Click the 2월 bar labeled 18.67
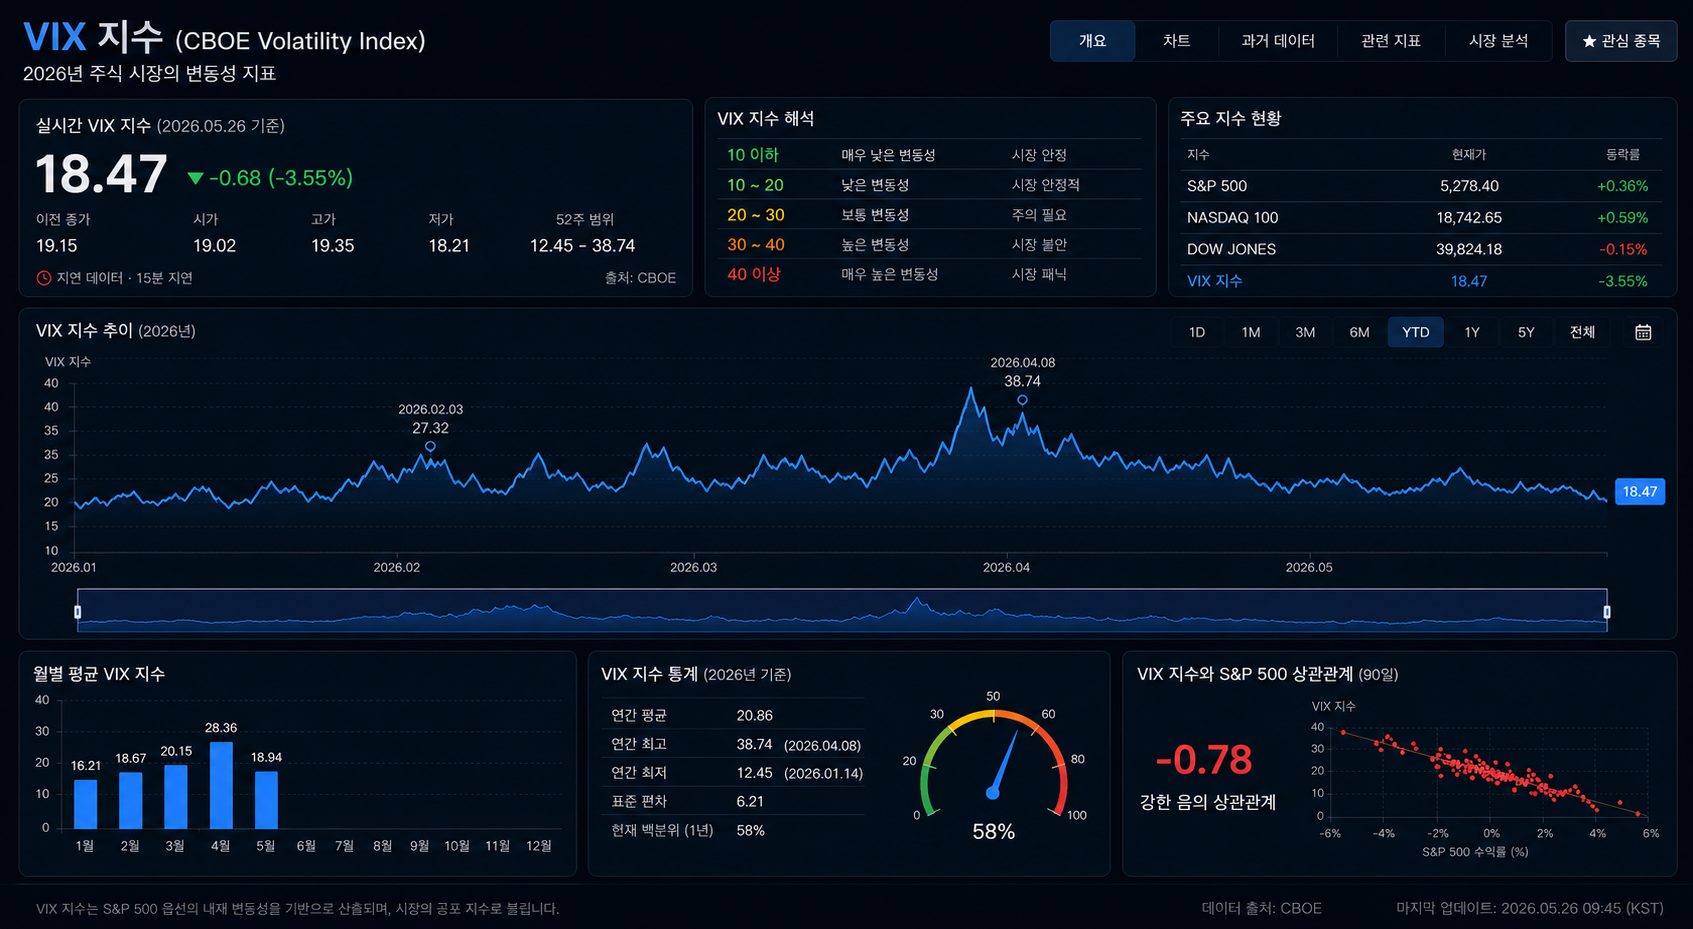Viewport: 1693px width, 929px height. [131, 800]
